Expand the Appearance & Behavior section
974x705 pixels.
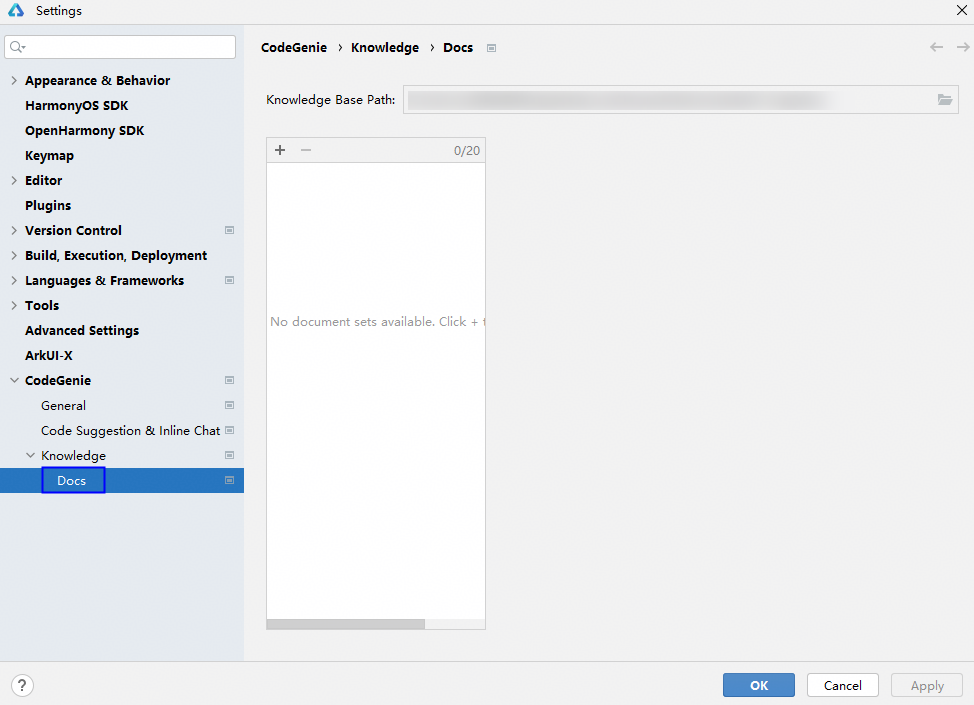tap(14, 81)
